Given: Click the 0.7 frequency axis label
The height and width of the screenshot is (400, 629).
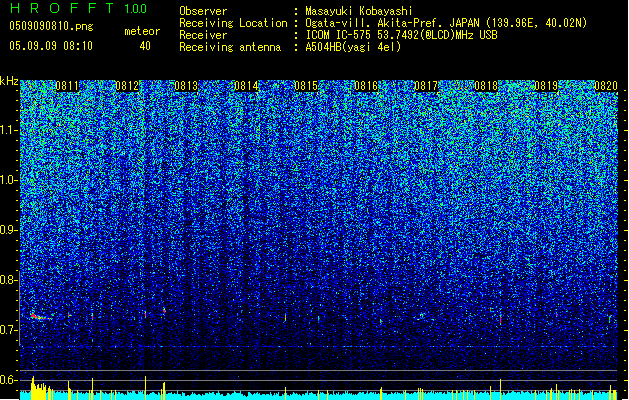Looking at the screenshot, I should point(9,330).
